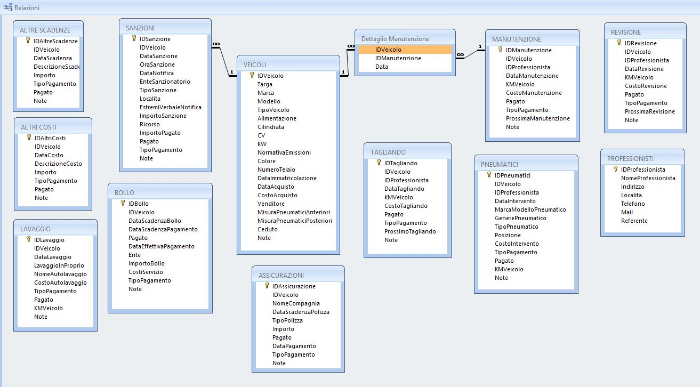The width and height of the screenshot is (700, 387).
Task: Click the key icon next to IDAssicurazione
Action: pos(267,286)
